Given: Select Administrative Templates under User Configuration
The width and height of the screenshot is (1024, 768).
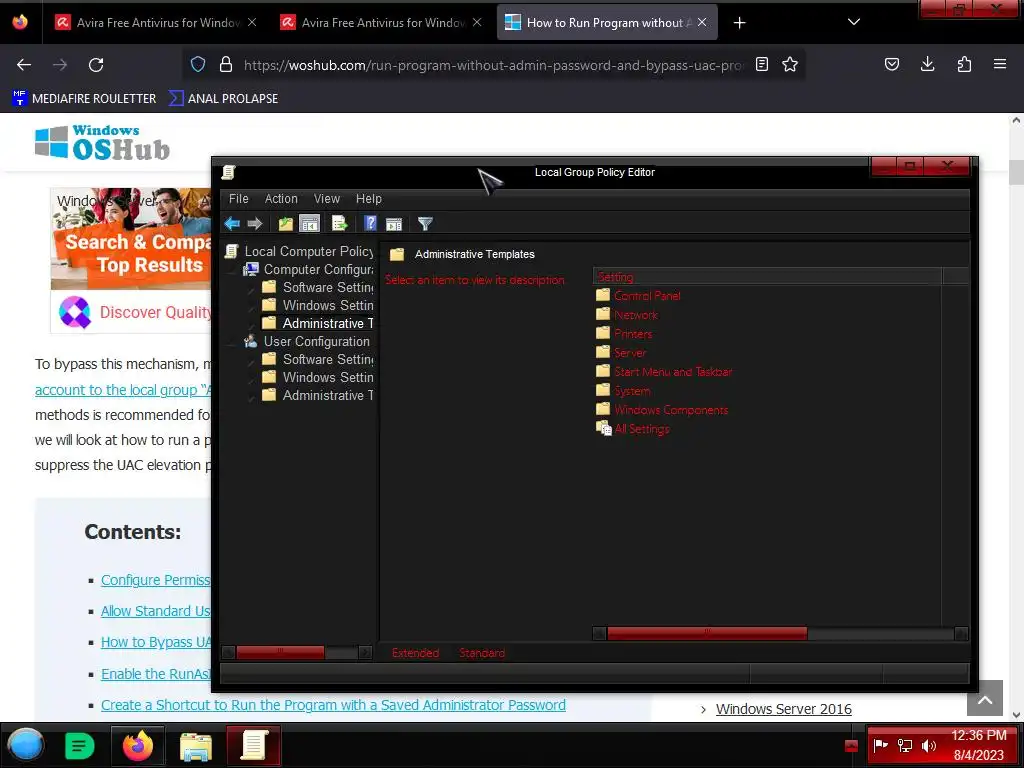Looking at the screenshot, I should pyautogui.click(x=327, y=395).
